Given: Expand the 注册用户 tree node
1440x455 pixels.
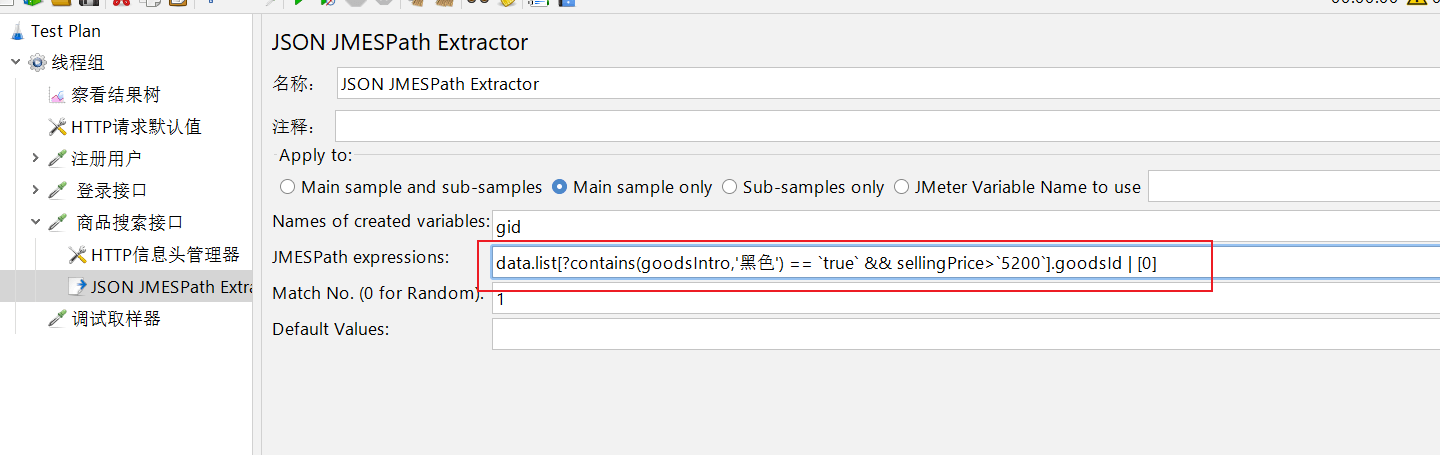Looking at the screenshot, I should tap(35, 159).
